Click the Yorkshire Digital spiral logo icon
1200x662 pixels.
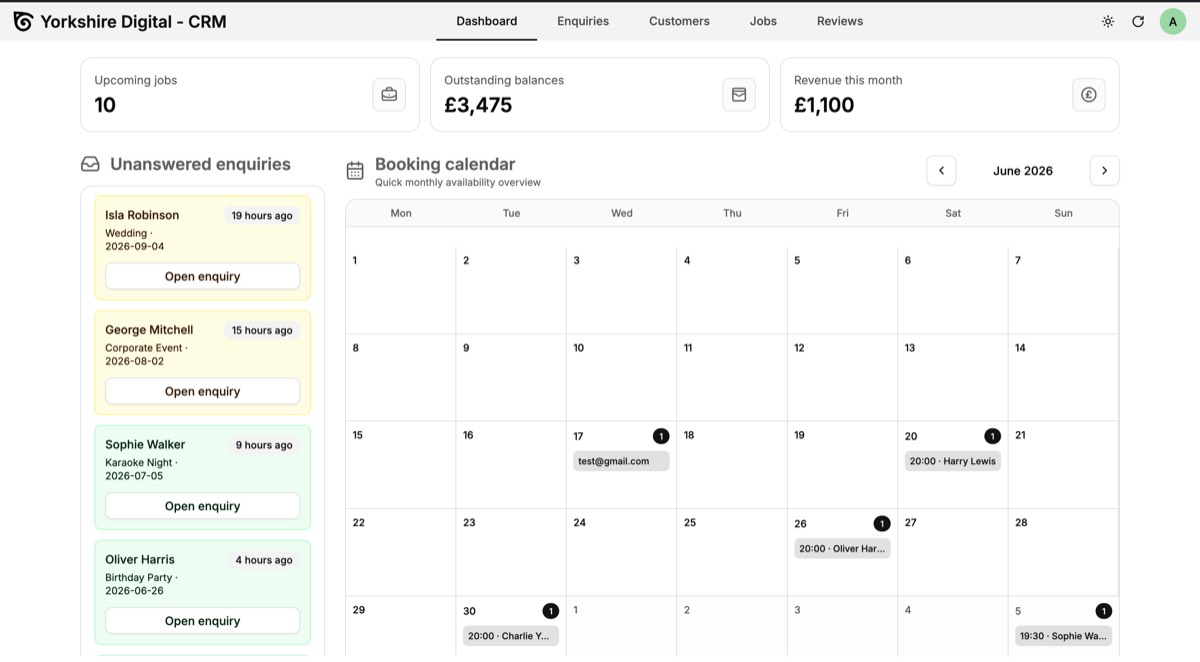pos(23,21)
